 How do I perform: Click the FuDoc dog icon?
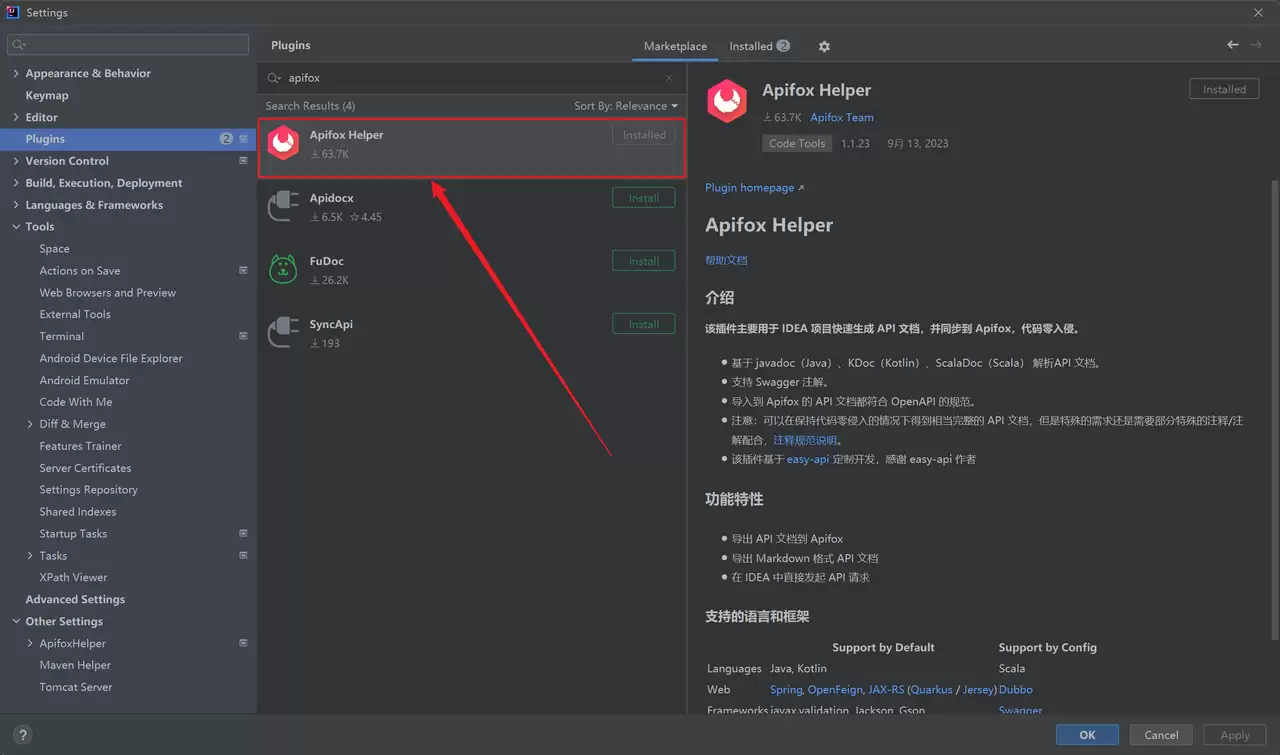pos(284,270)
